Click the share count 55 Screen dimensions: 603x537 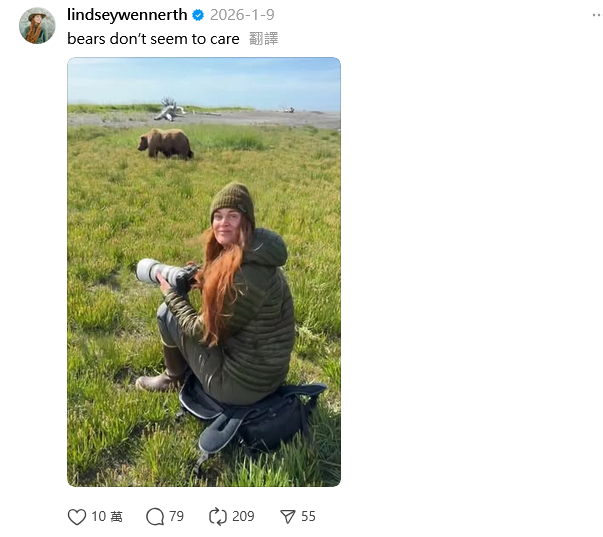click(x=308, y=517)
